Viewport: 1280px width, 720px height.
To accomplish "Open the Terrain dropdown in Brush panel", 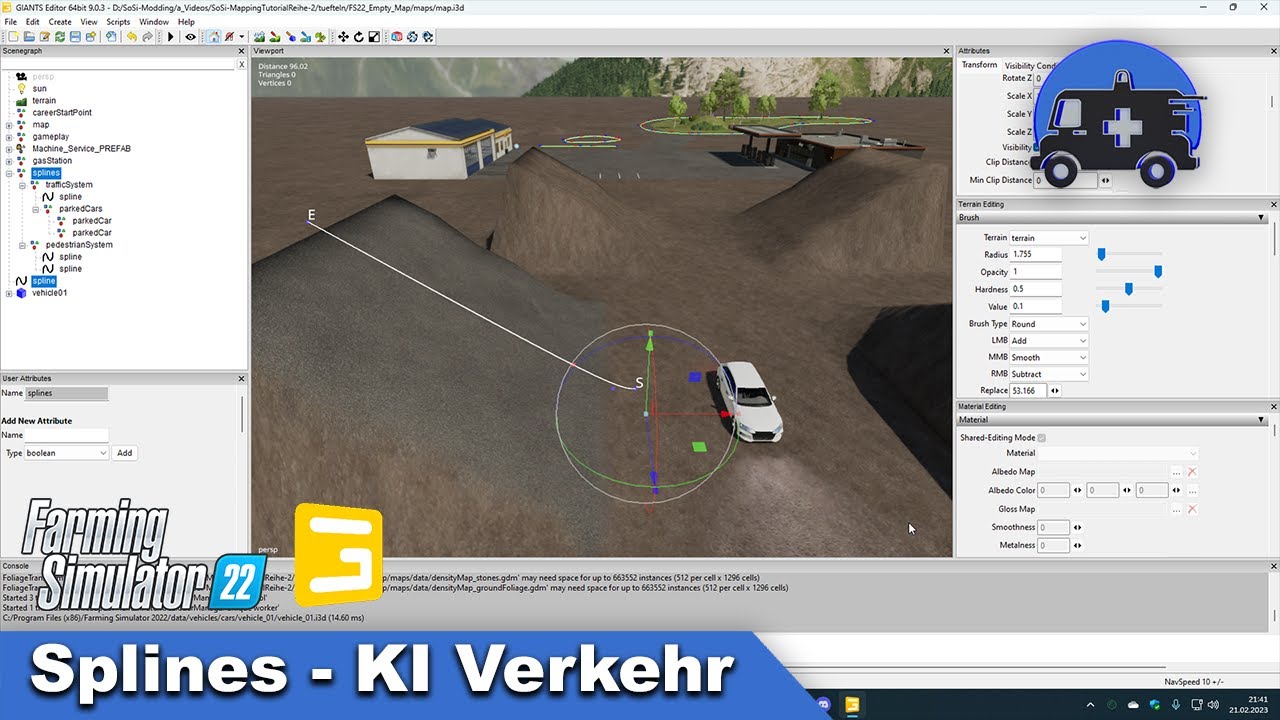I will [1048, 238].
